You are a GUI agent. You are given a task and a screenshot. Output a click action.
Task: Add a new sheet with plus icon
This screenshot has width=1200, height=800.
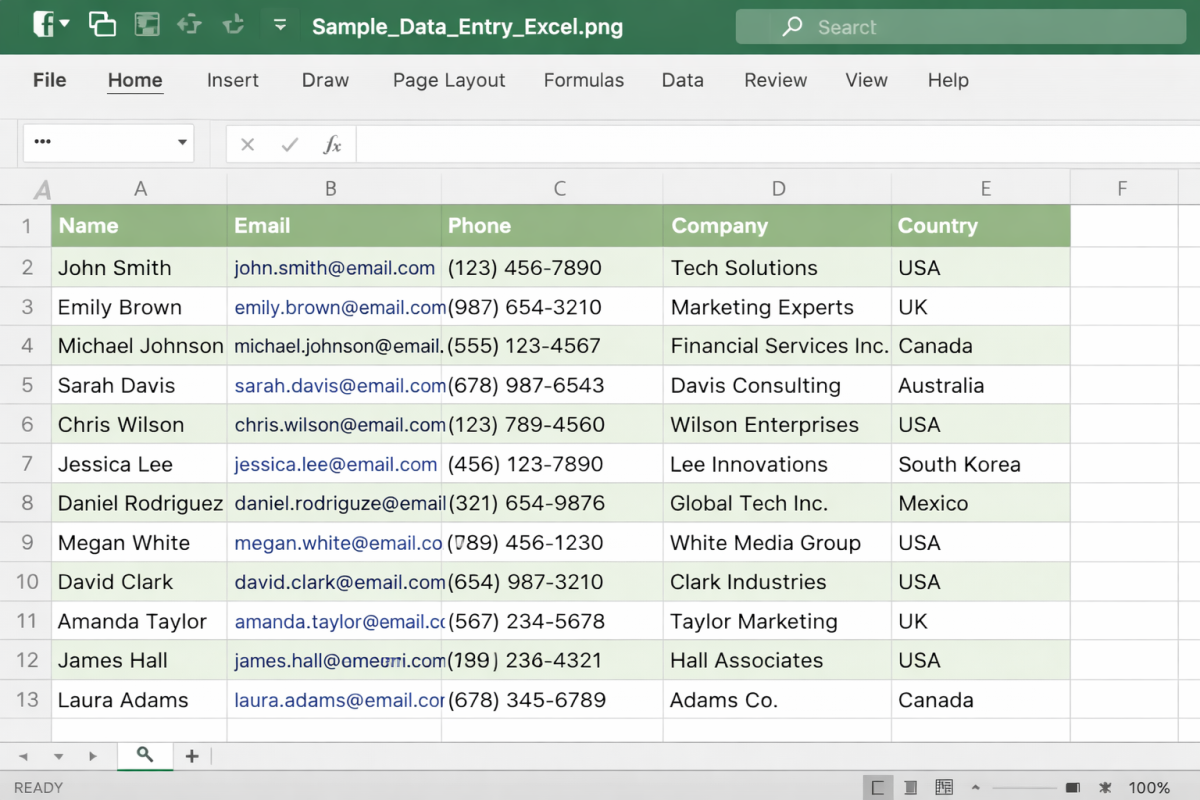pos(192,756)
